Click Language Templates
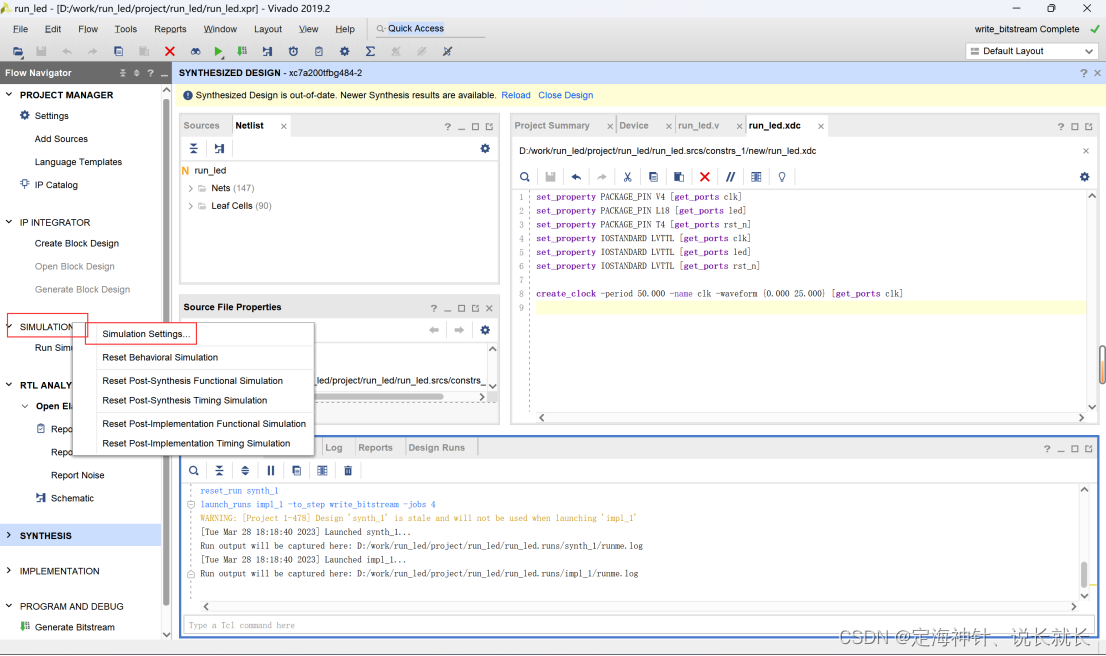This screenshot has height=656, width=1106. [78, 162]
